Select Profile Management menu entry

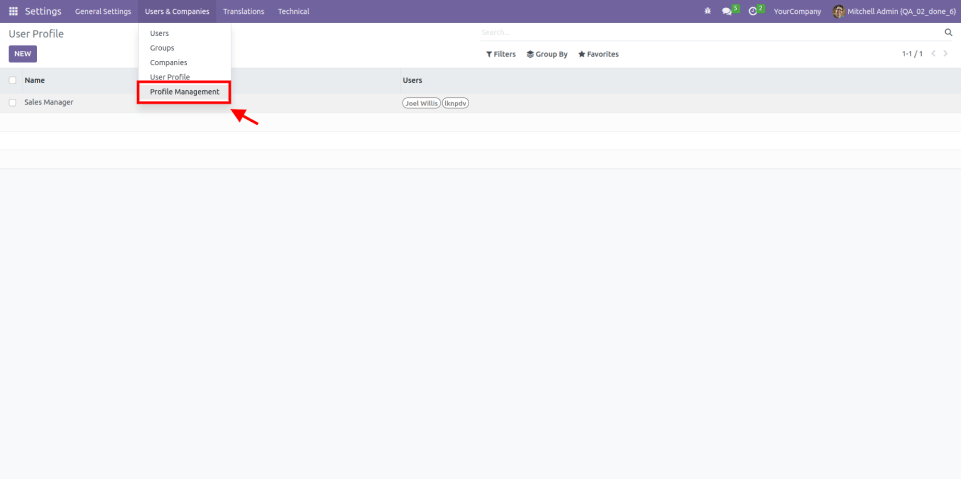point(184,92)
